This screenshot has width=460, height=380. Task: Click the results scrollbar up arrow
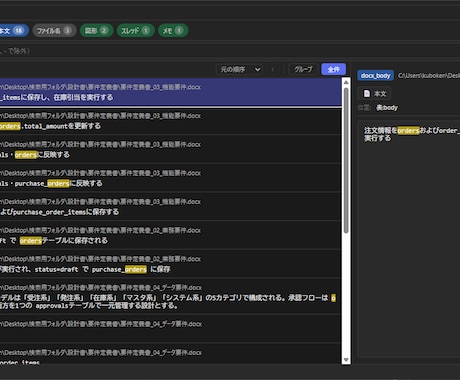[x=346, y=82]
